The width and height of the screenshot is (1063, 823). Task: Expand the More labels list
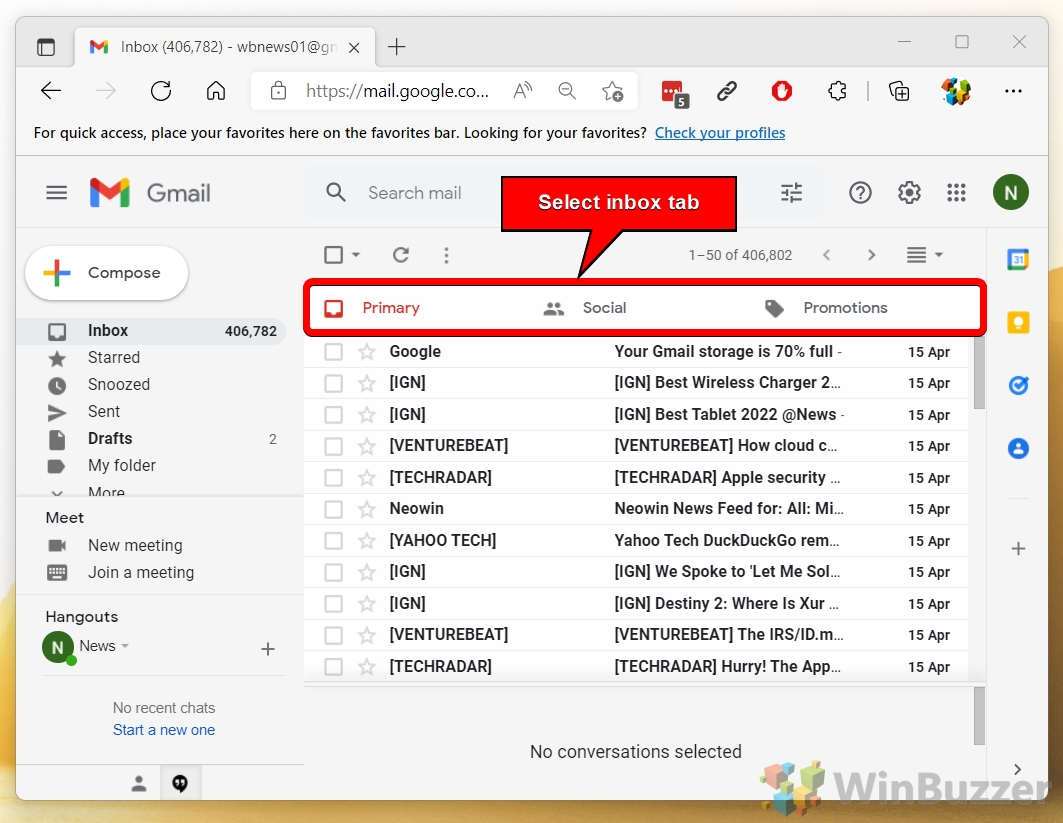(106, 491)
